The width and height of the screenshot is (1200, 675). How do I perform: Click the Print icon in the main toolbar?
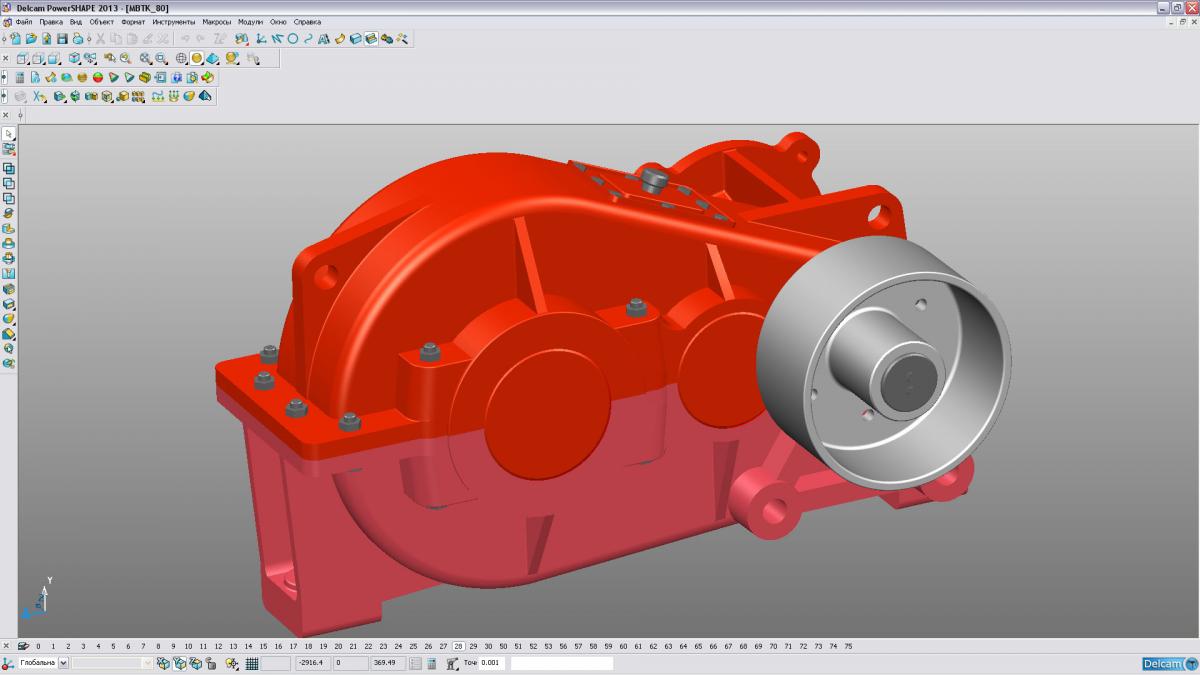(x=78, y=38)
